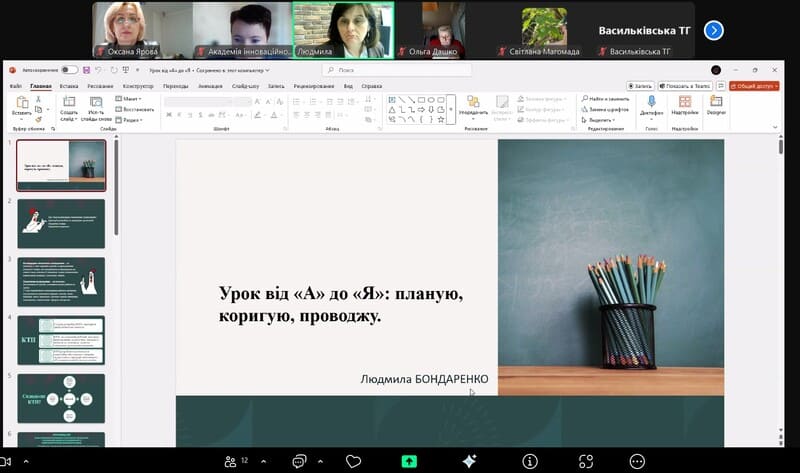The height and width of the screenshot is (473, 800).
Task: Click the Format Painter brush icon
Action: [38, 119]
